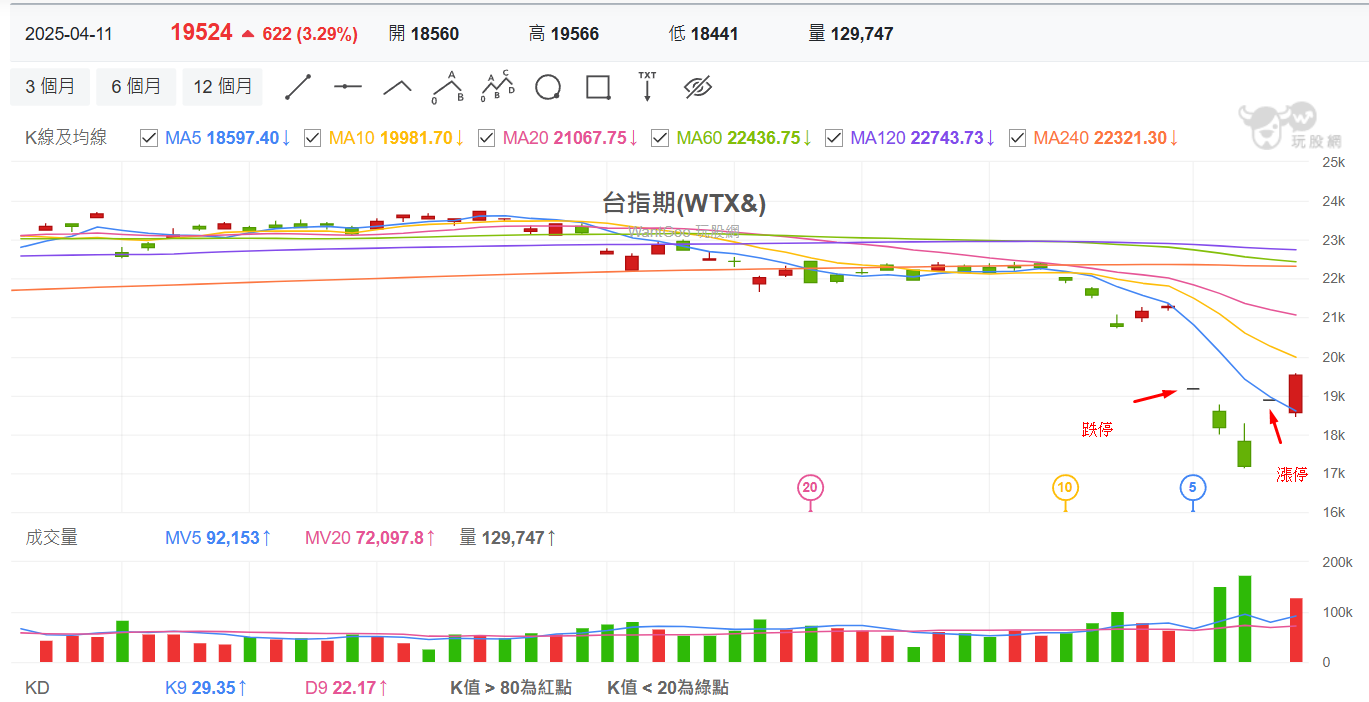Uncheck the MA120 moving average checkbox
Image resolution: width=1369 pixels, height=702 pixels.
pyautogui.click(x=834, y=138)
